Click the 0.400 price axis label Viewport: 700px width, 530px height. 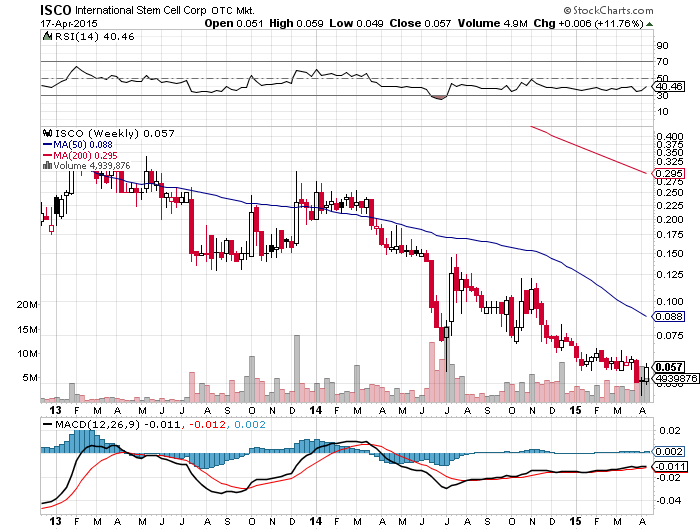pyautogui.click(x=670, y=137)
